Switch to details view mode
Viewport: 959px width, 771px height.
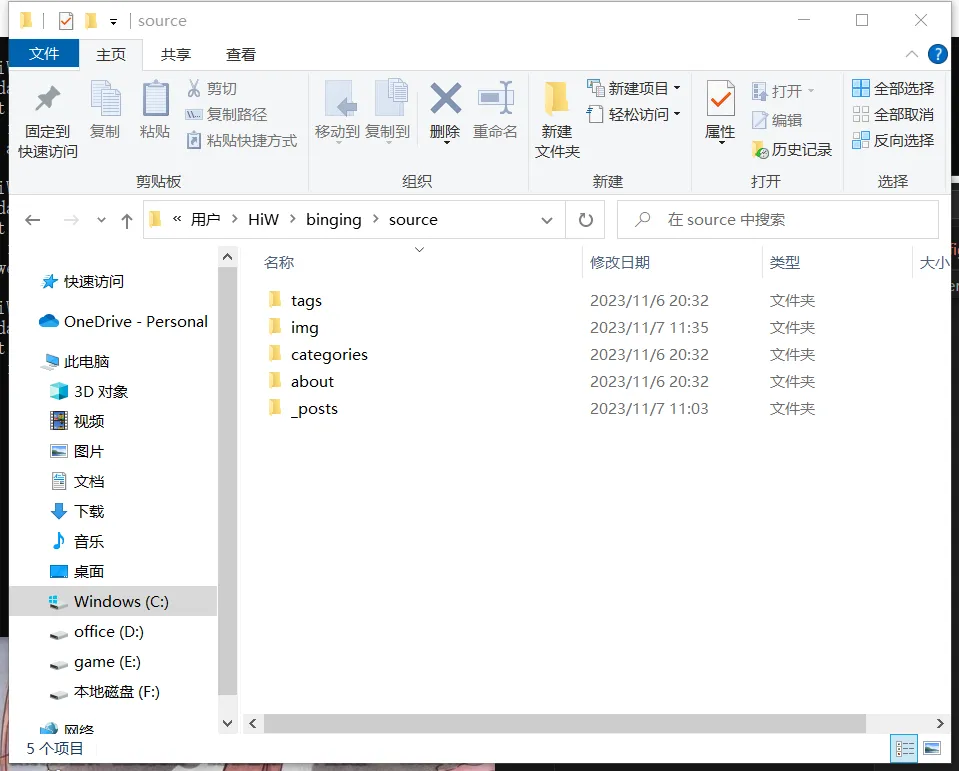(905, 748)
